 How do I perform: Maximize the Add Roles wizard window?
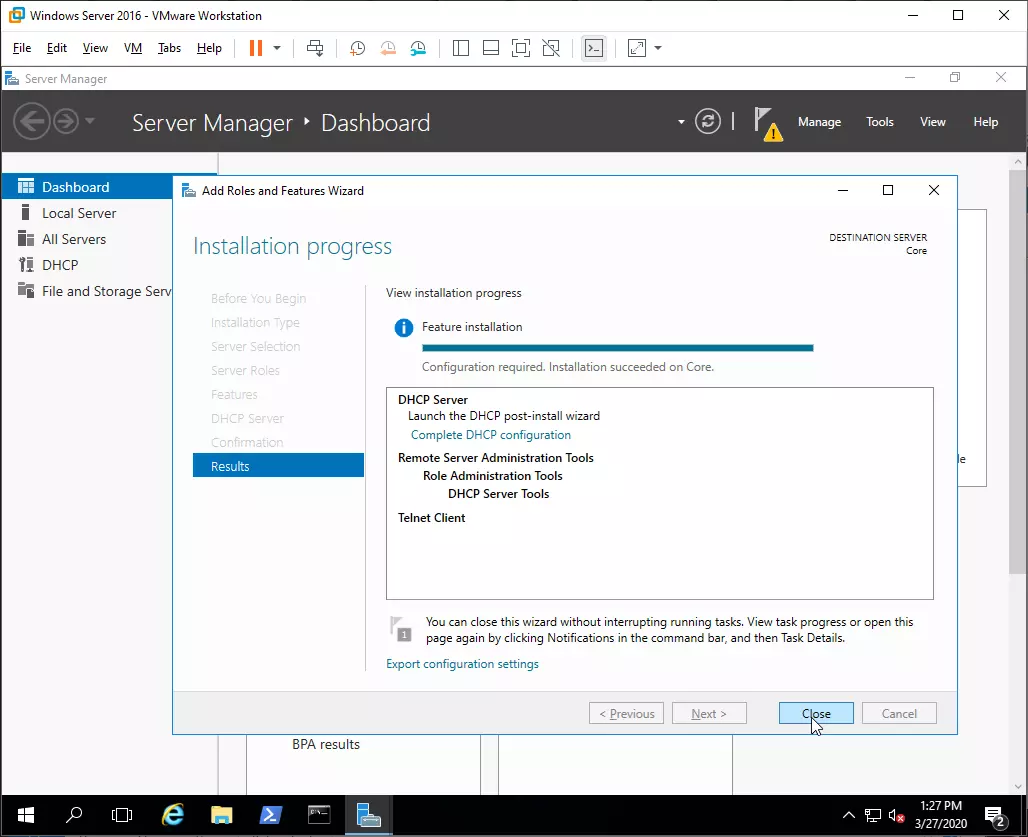(888, 190)
